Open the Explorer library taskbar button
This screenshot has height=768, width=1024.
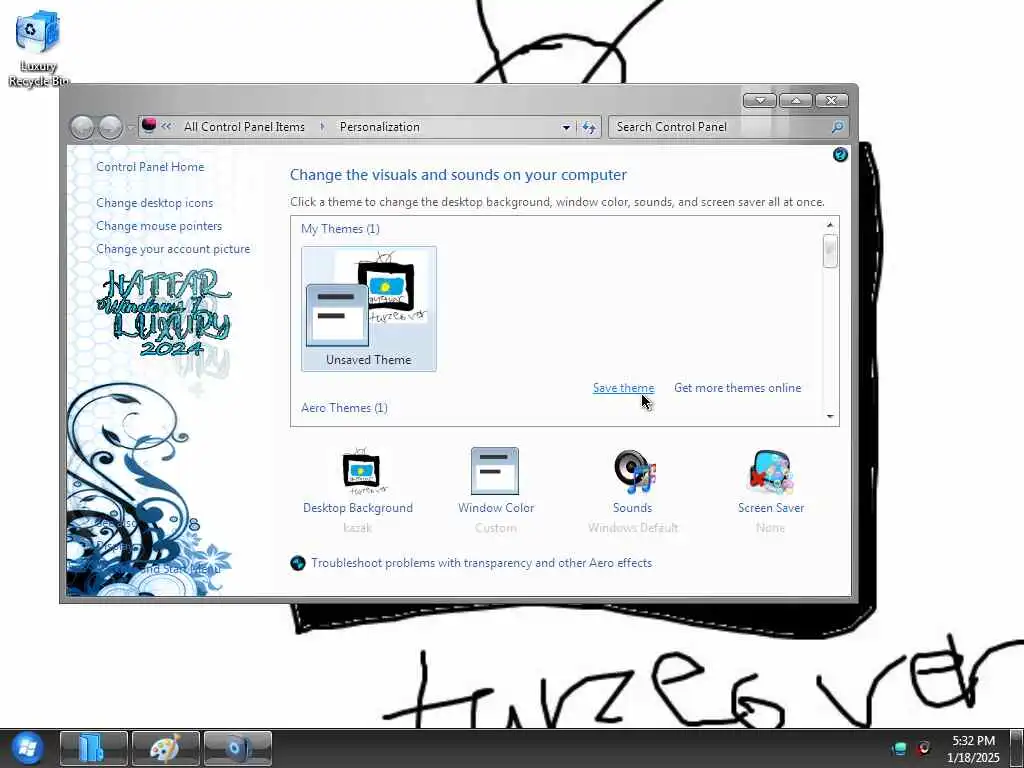(93, 748)
